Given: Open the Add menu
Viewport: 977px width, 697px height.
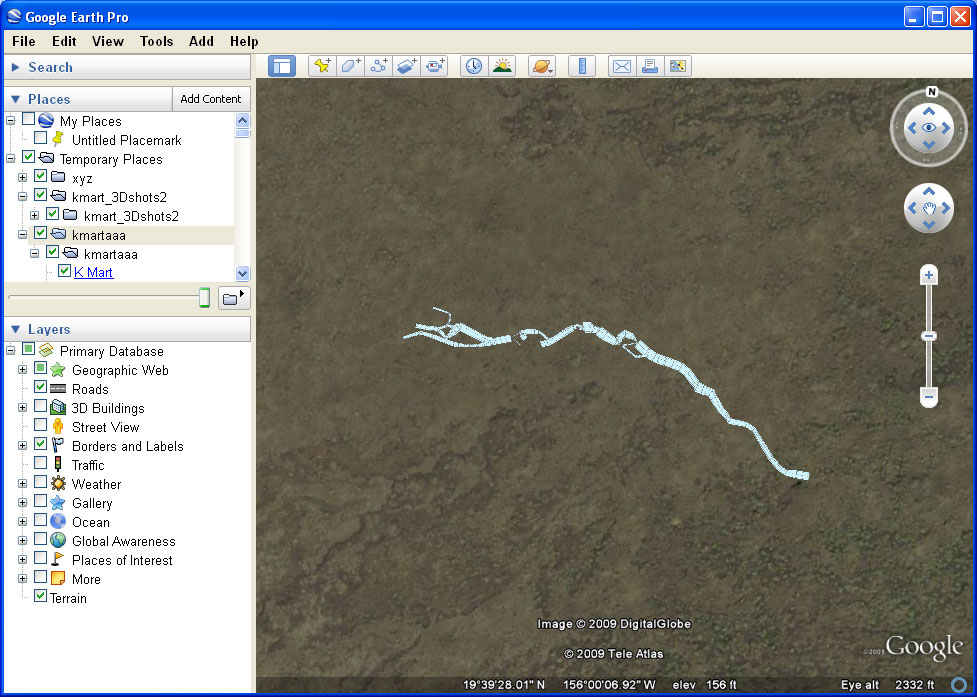Looking at the screenshot, I should pyautogui.click(x=201, y=41).
